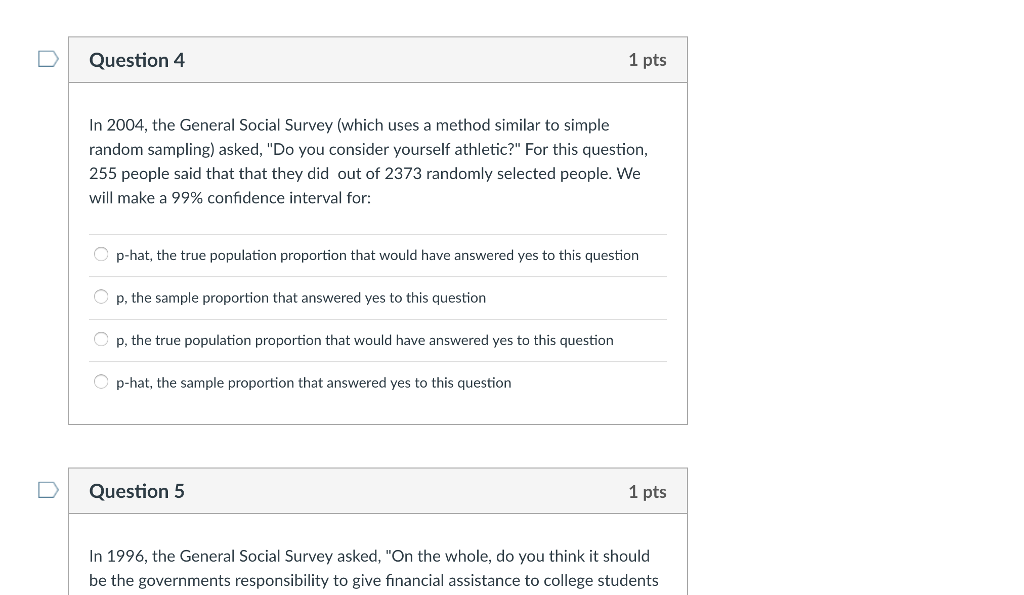Click the second answer's text label

300,297
